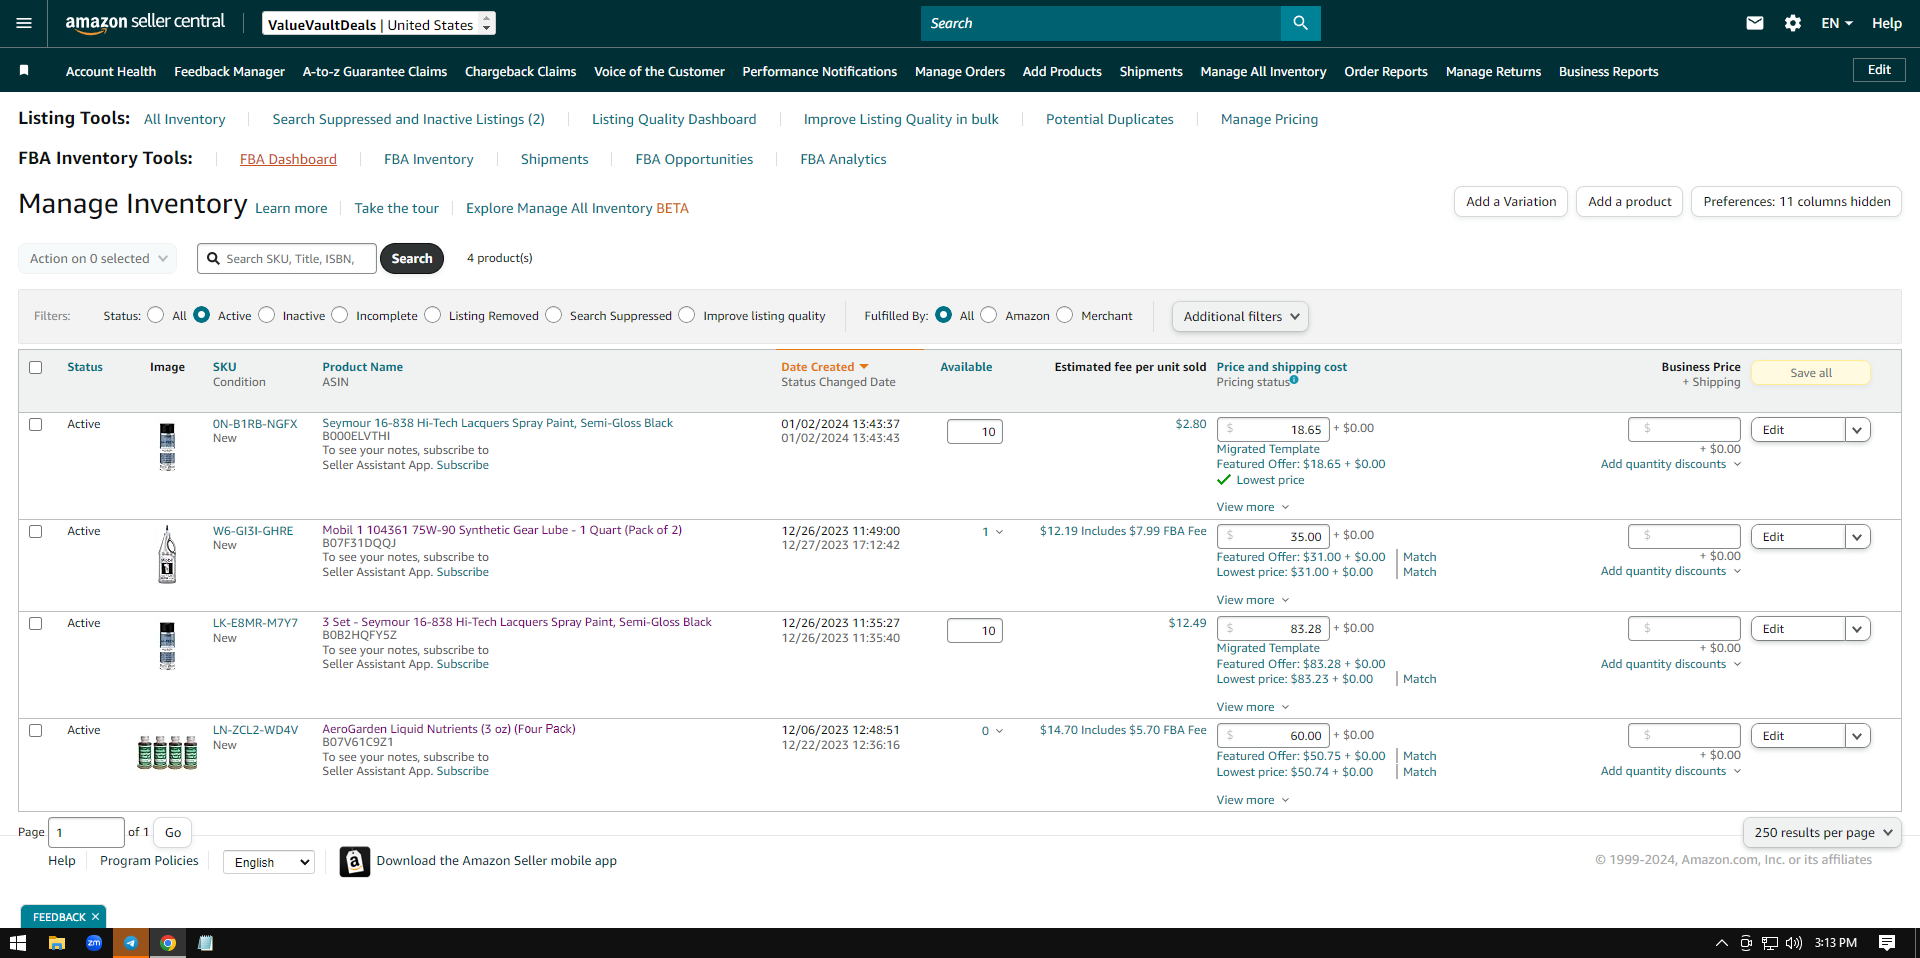Open the 250 results per page dropdown

tap(1822, 832)
